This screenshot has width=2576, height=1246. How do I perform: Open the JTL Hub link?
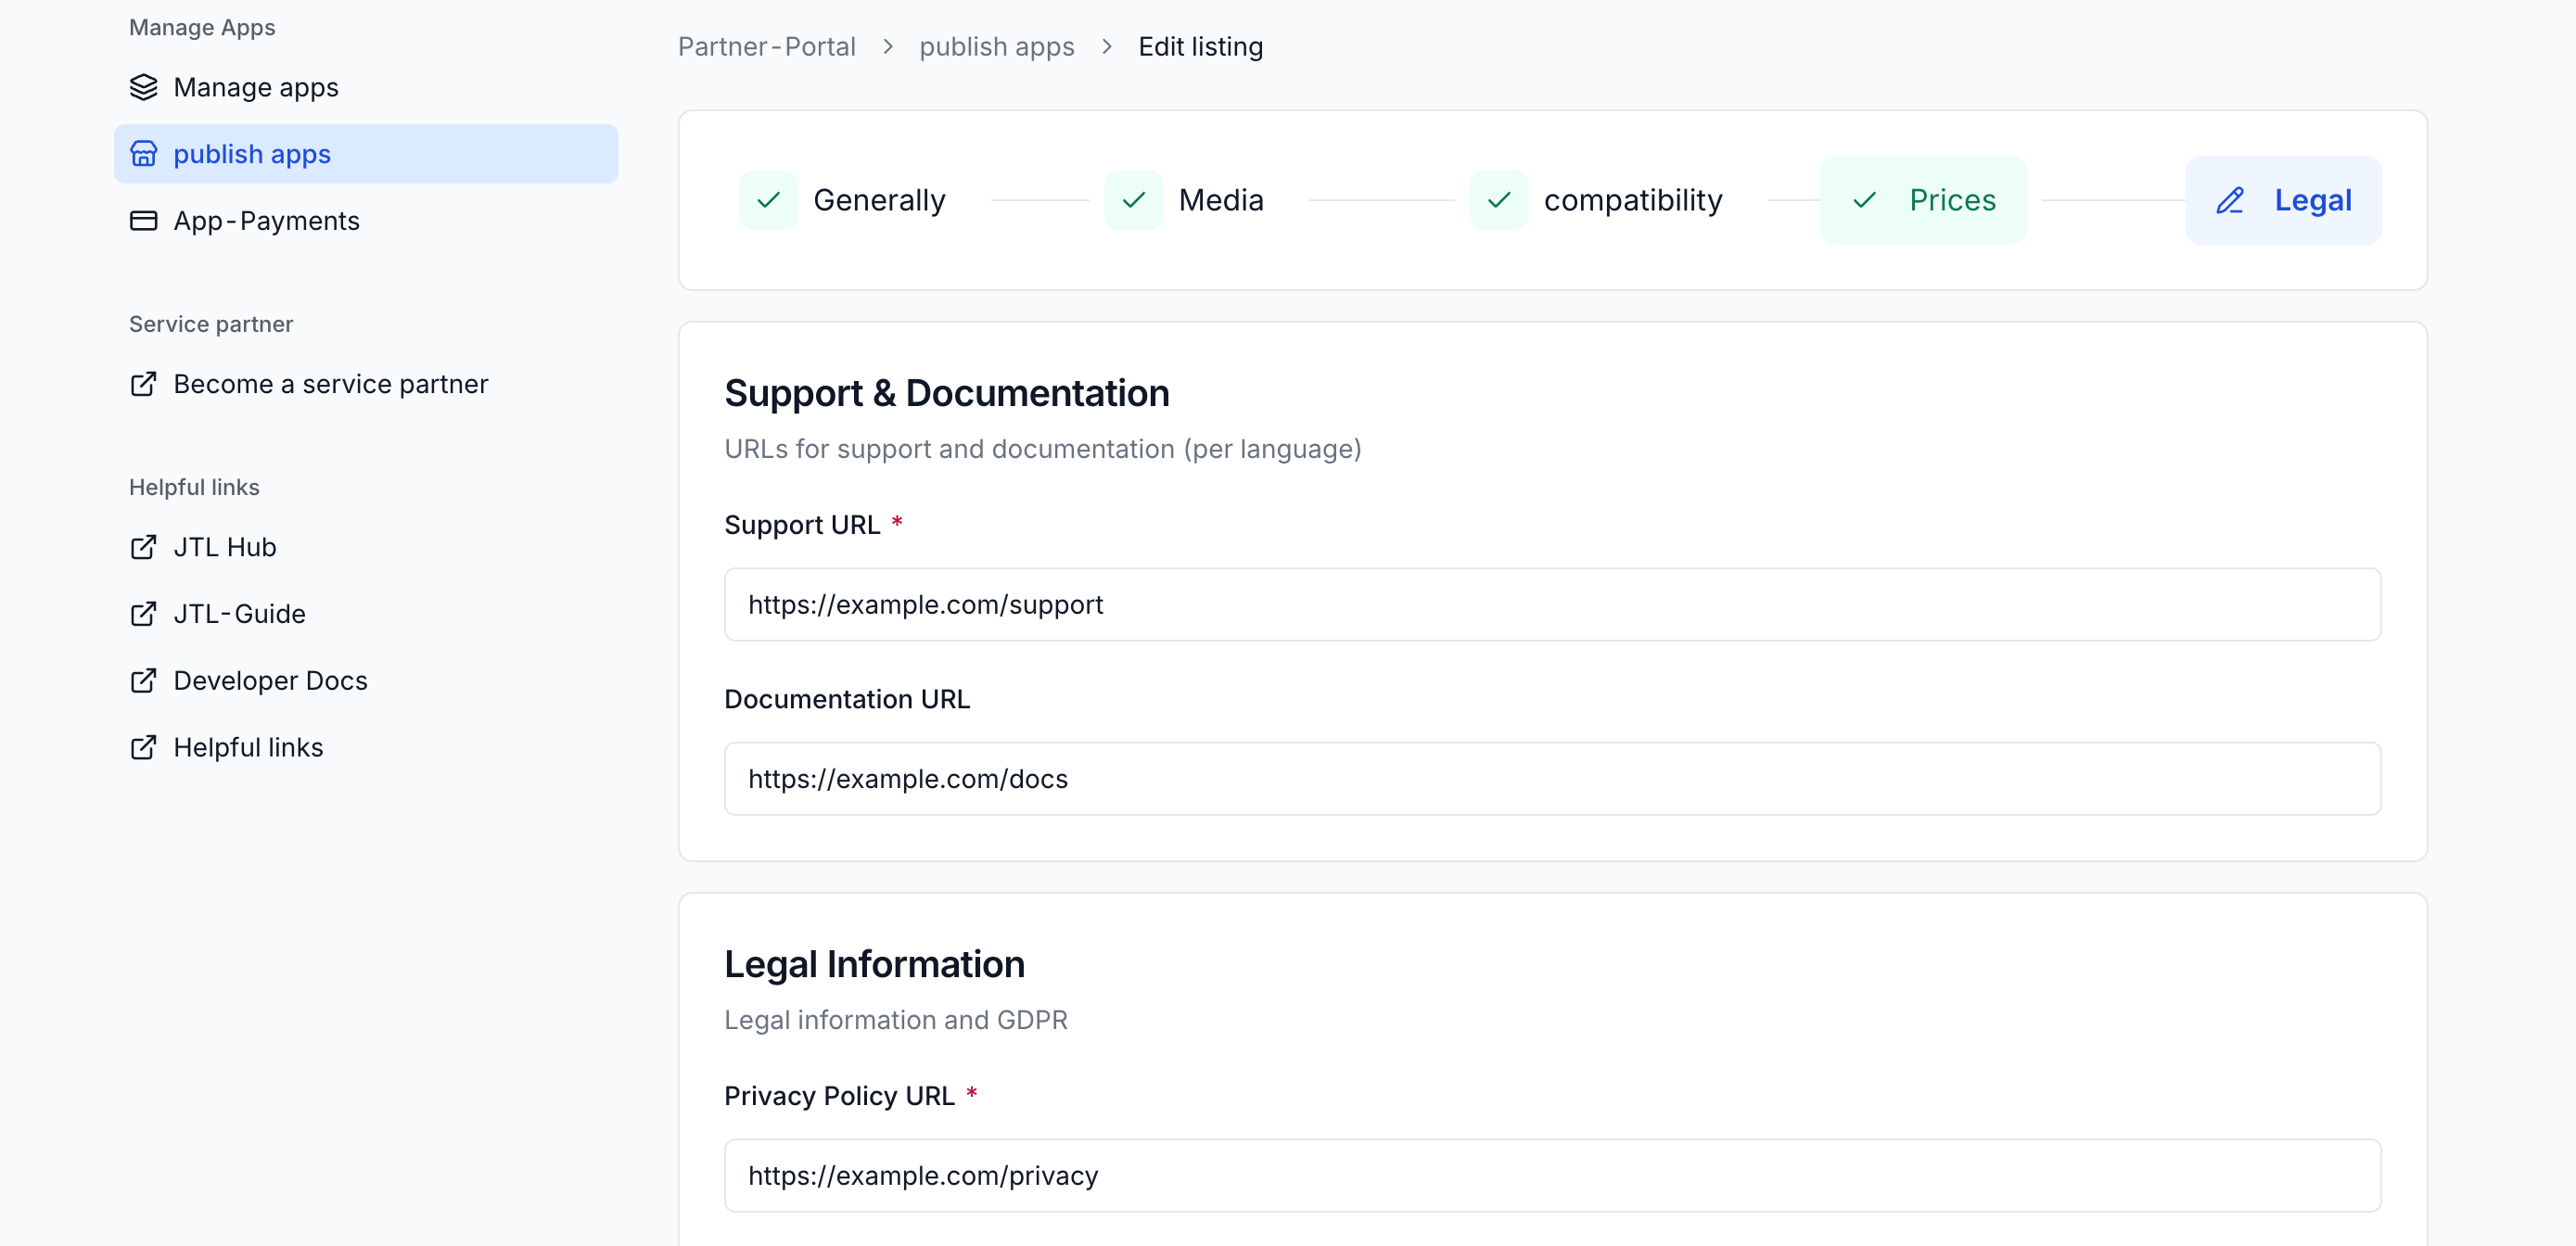(x=366, y=547)
